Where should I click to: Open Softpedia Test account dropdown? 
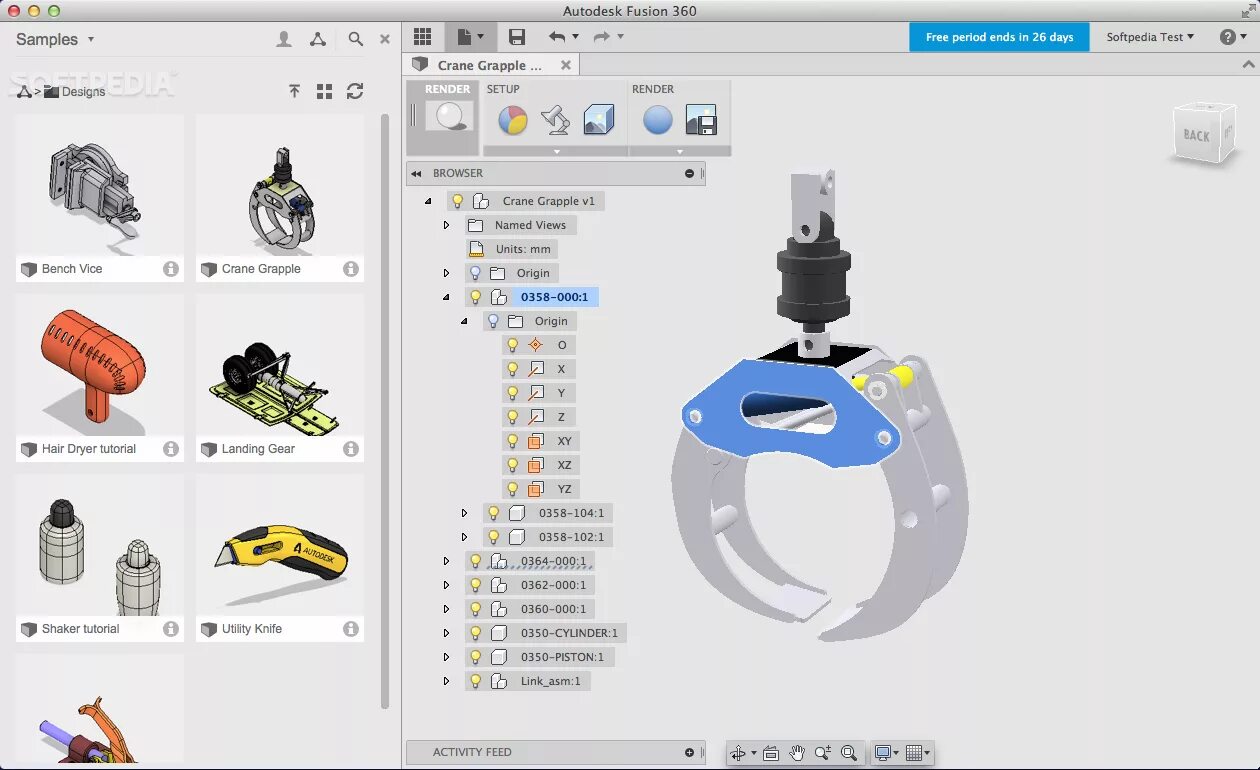[x=1150, y=37]
